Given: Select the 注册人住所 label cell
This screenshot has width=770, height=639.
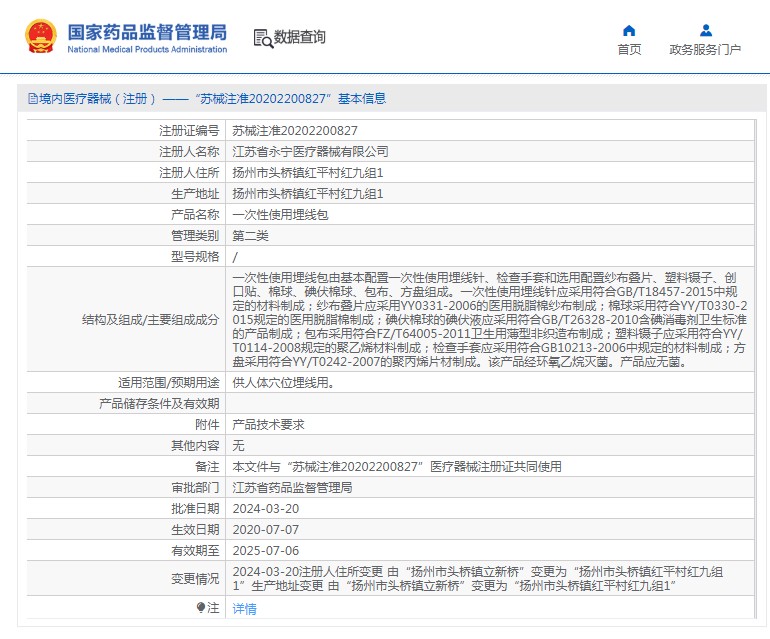Looking at the screenshot, I should tap(126, 173).
